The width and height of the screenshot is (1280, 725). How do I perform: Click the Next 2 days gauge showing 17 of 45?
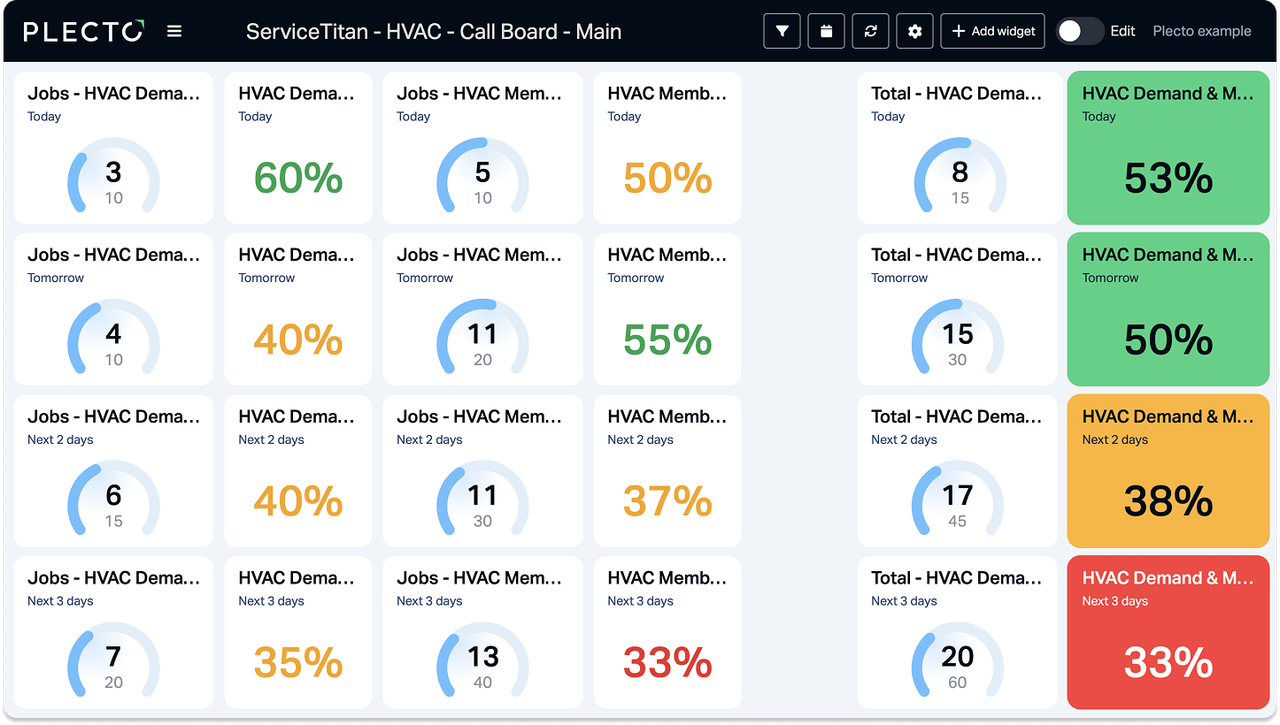957,503
